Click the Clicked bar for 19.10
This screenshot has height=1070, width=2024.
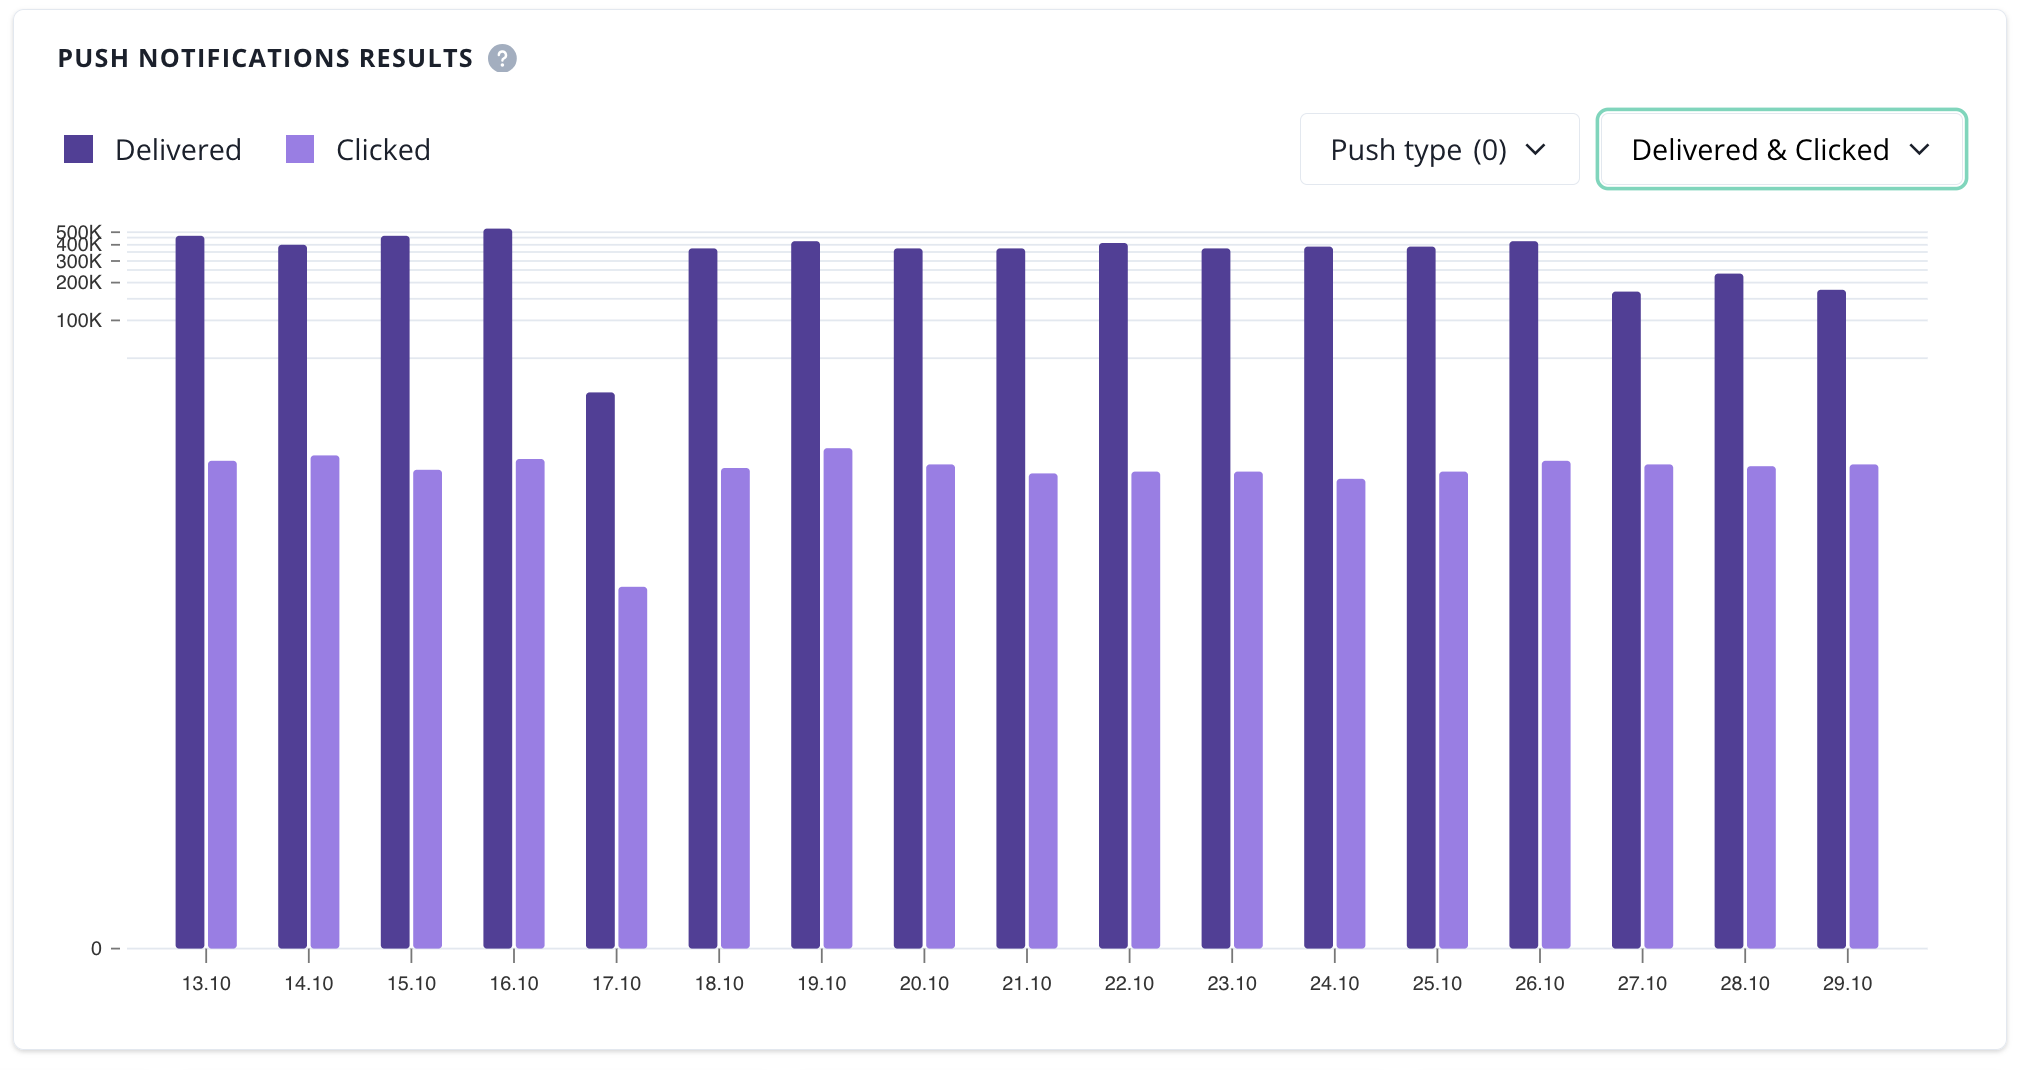click(x=838, y=698)
